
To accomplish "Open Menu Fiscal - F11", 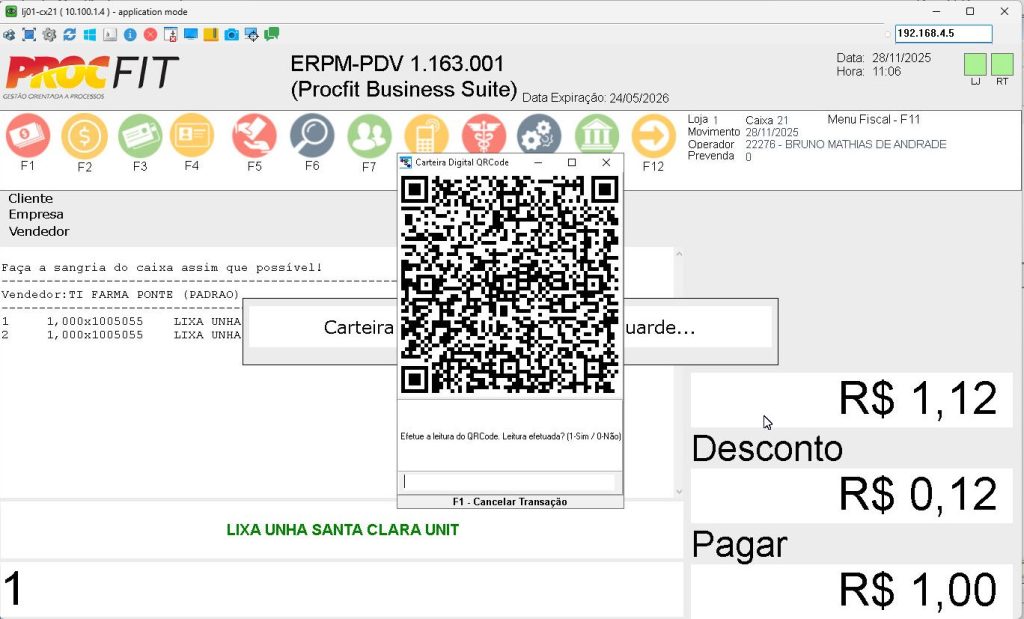I will 873,119.
